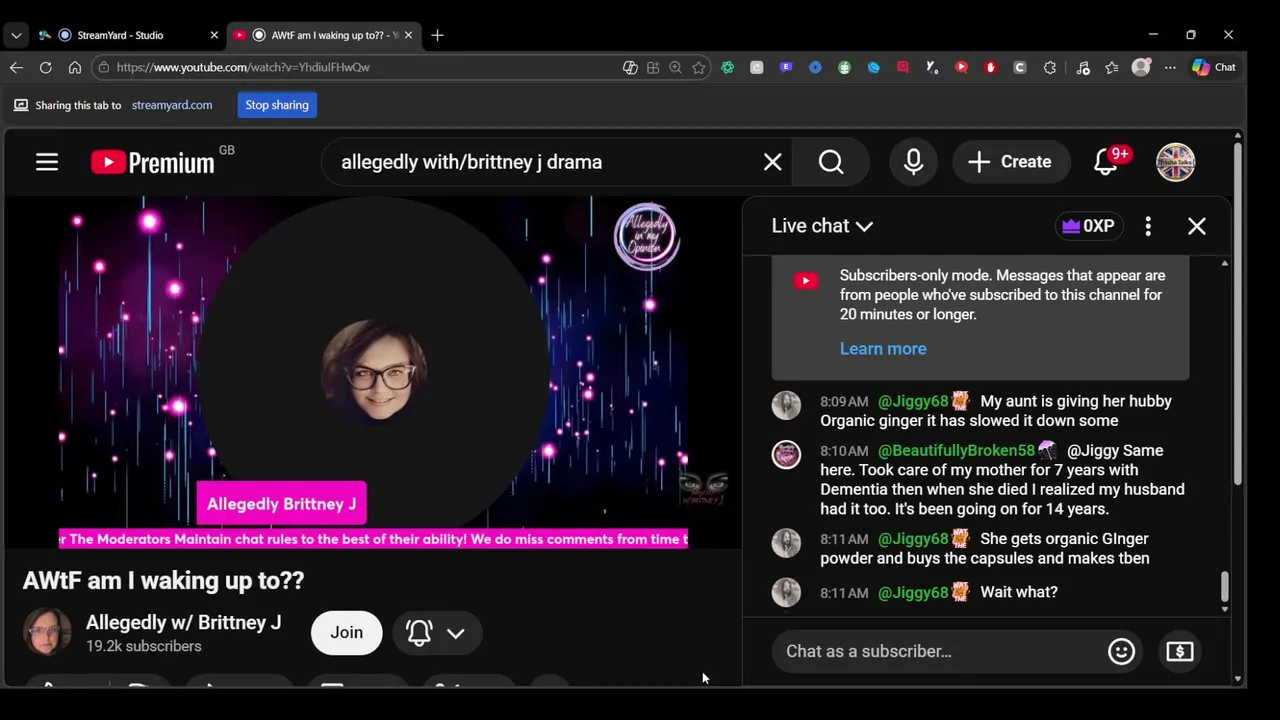The image size is (1280, 720).
Task: Close the StreamYard tab
Action: tap(213, 35)
